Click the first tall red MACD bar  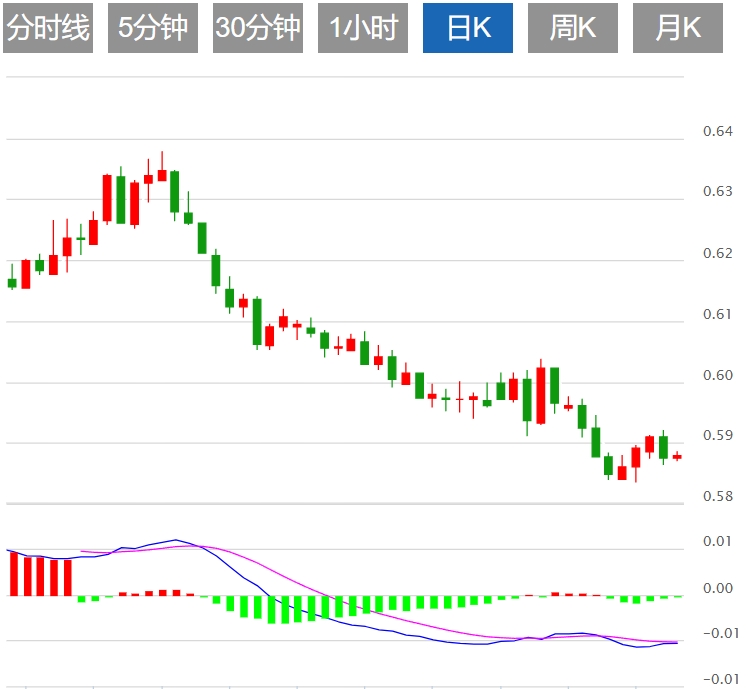pyautogui.click(x=14, y=574)
